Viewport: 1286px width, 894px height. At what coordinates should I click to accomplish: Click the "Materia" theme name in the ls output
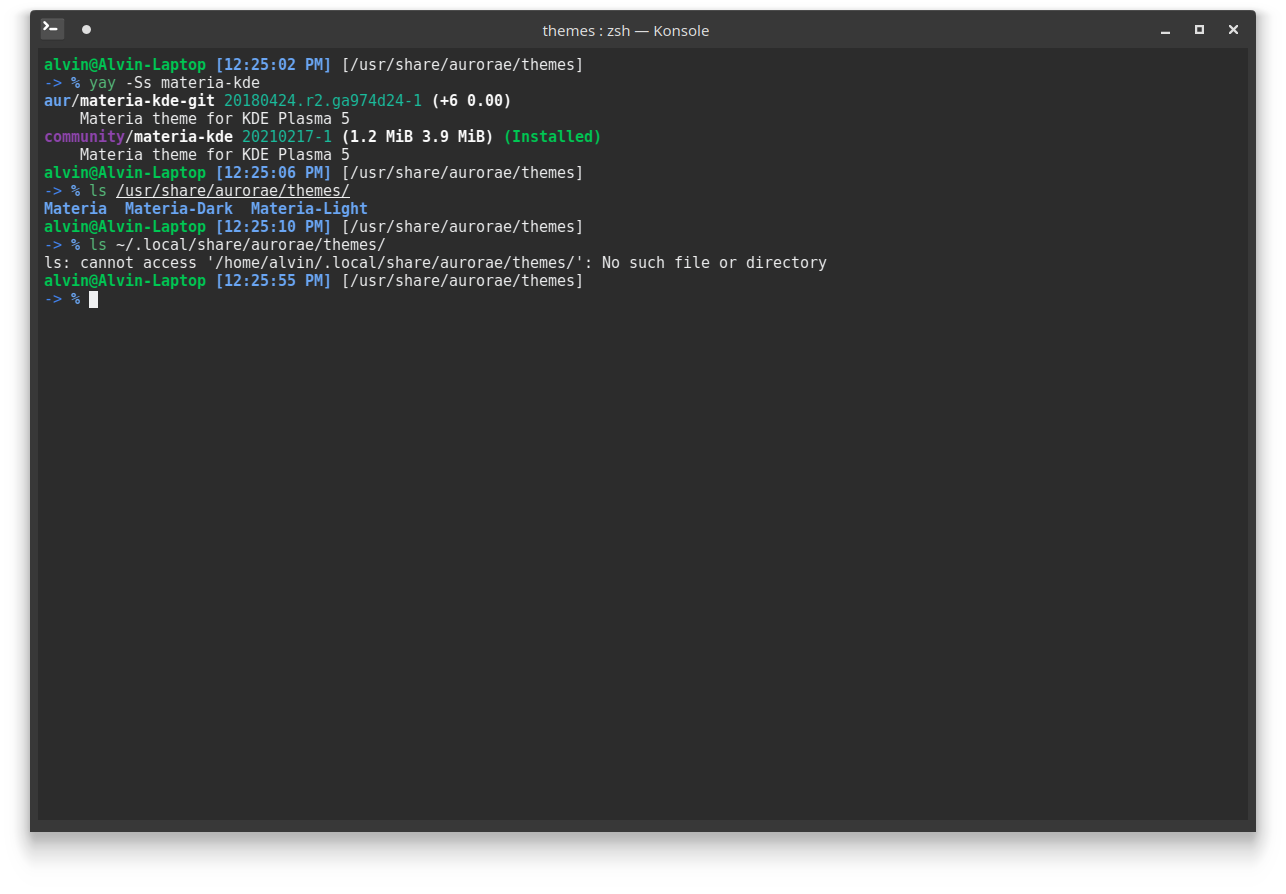coord(75,208)
